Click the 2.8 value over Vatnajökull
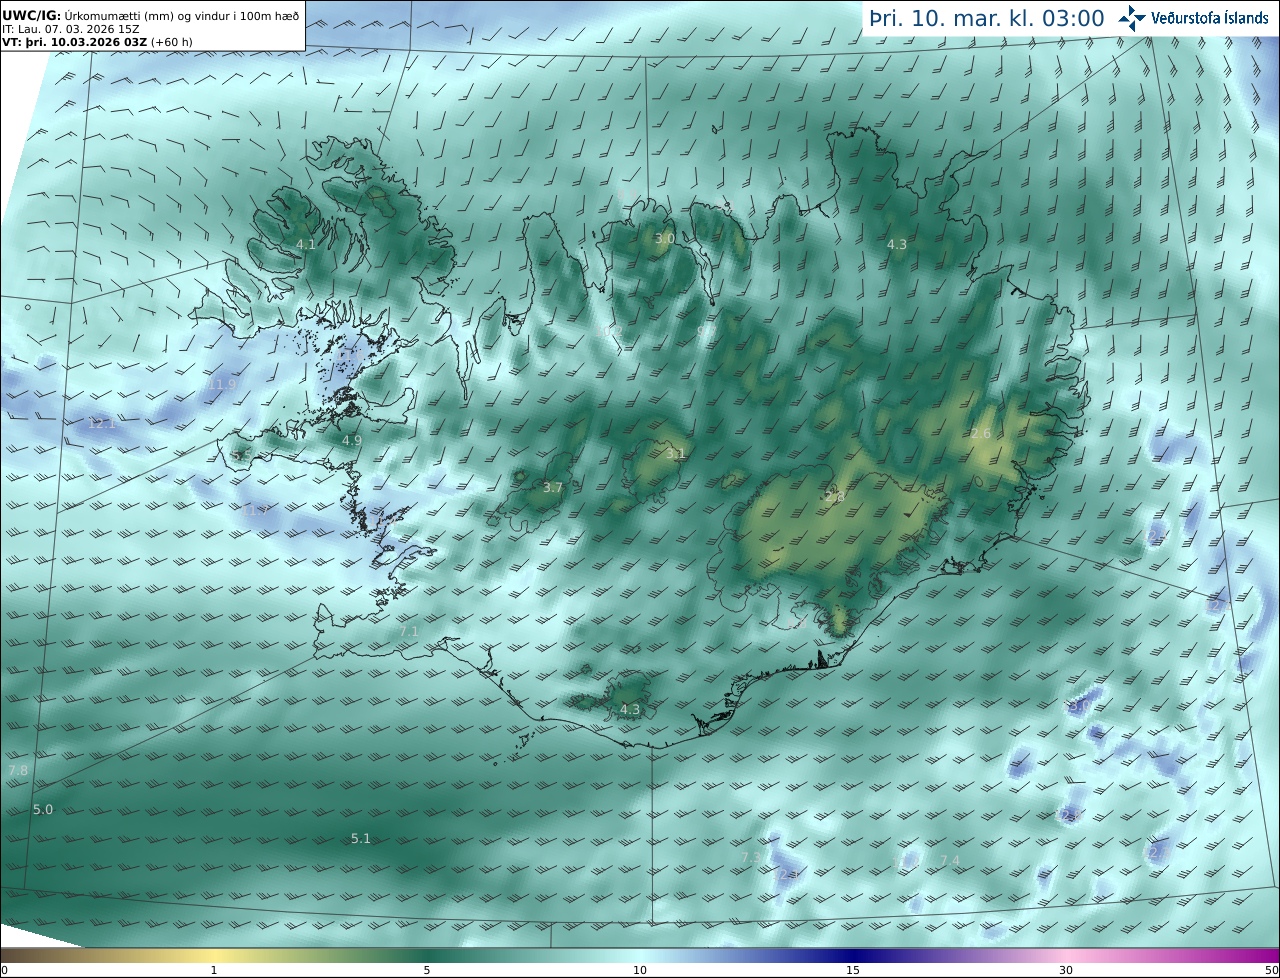 click(834, 496)
